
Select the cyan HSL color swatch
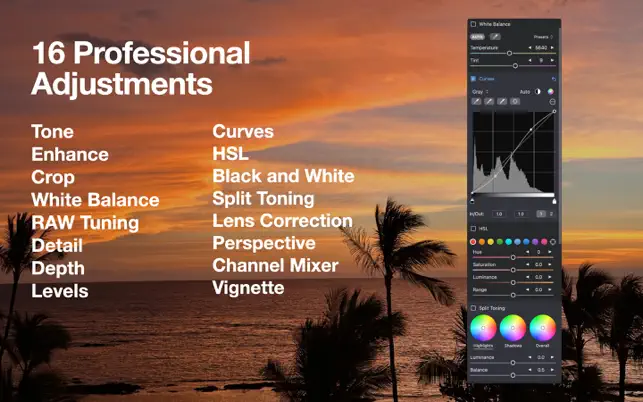coord(508,242)
